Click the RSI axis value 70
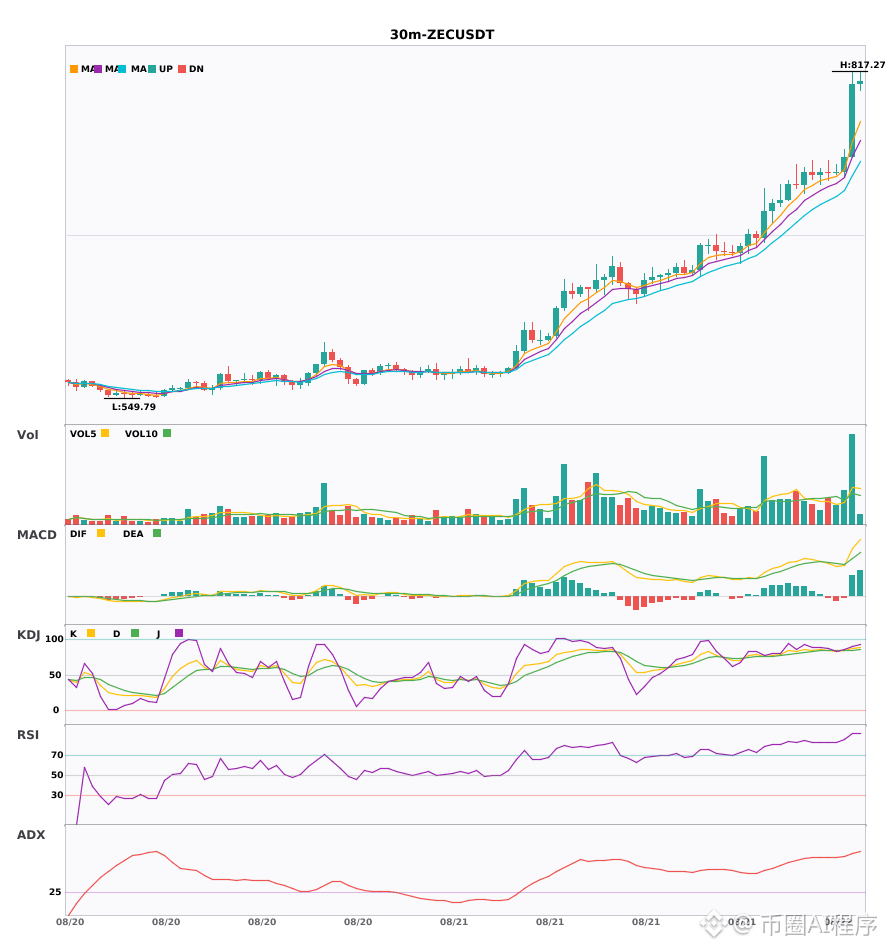Viewport: 885px width, 950px height. 57,755
